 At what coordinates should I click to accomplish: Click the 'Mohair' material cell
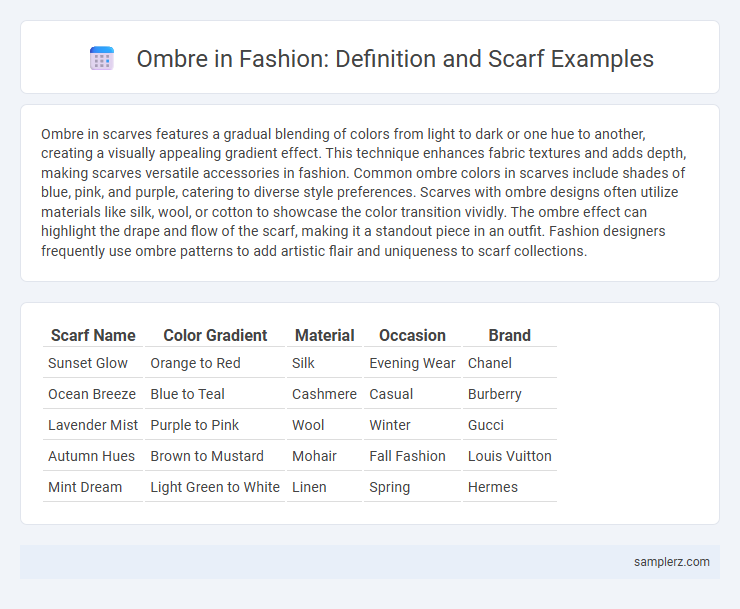point(324,456)
